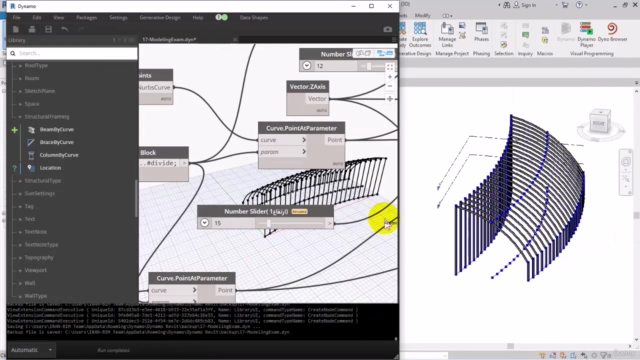Image resolution: width=640 pixels, height=360 pixels.
Task: Open Dyno Browser in Revit ribbon
Action: tap(612, 32)
